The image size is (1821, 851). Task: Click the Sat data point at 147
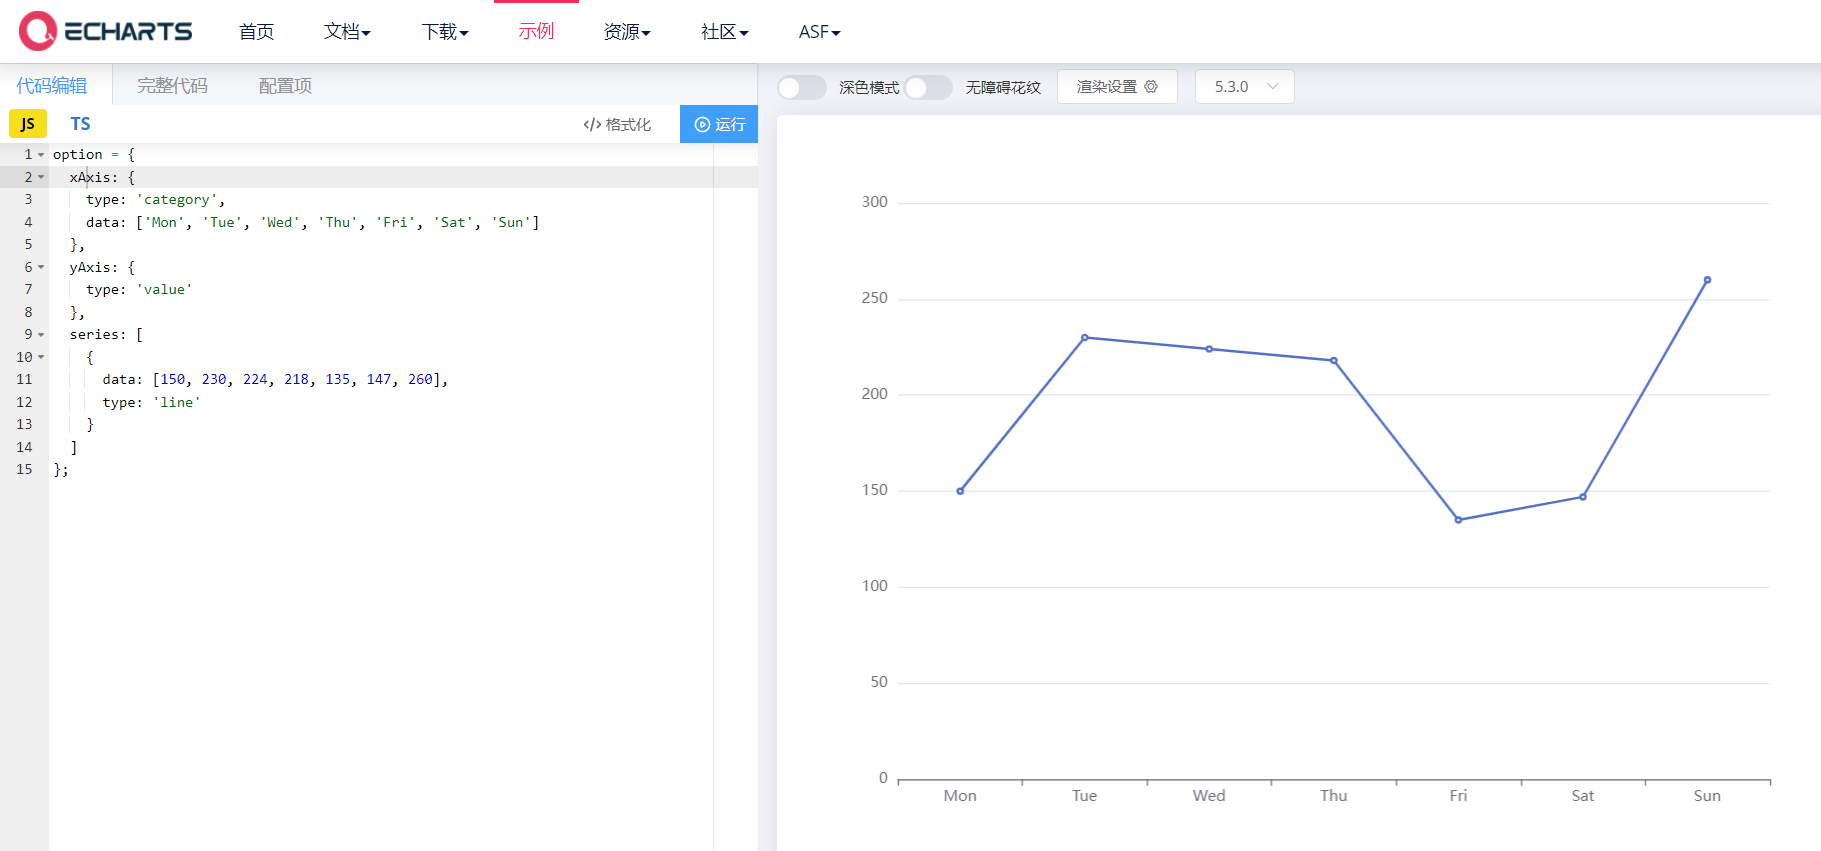tap(1583, 497)
